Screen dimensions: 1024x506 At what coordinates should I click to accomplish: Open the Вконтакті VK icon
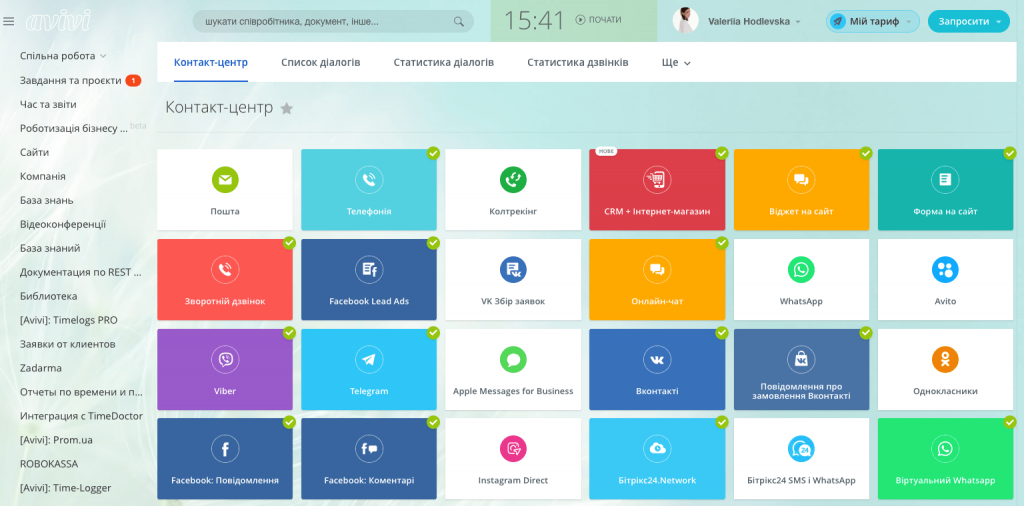click(657, 359)
